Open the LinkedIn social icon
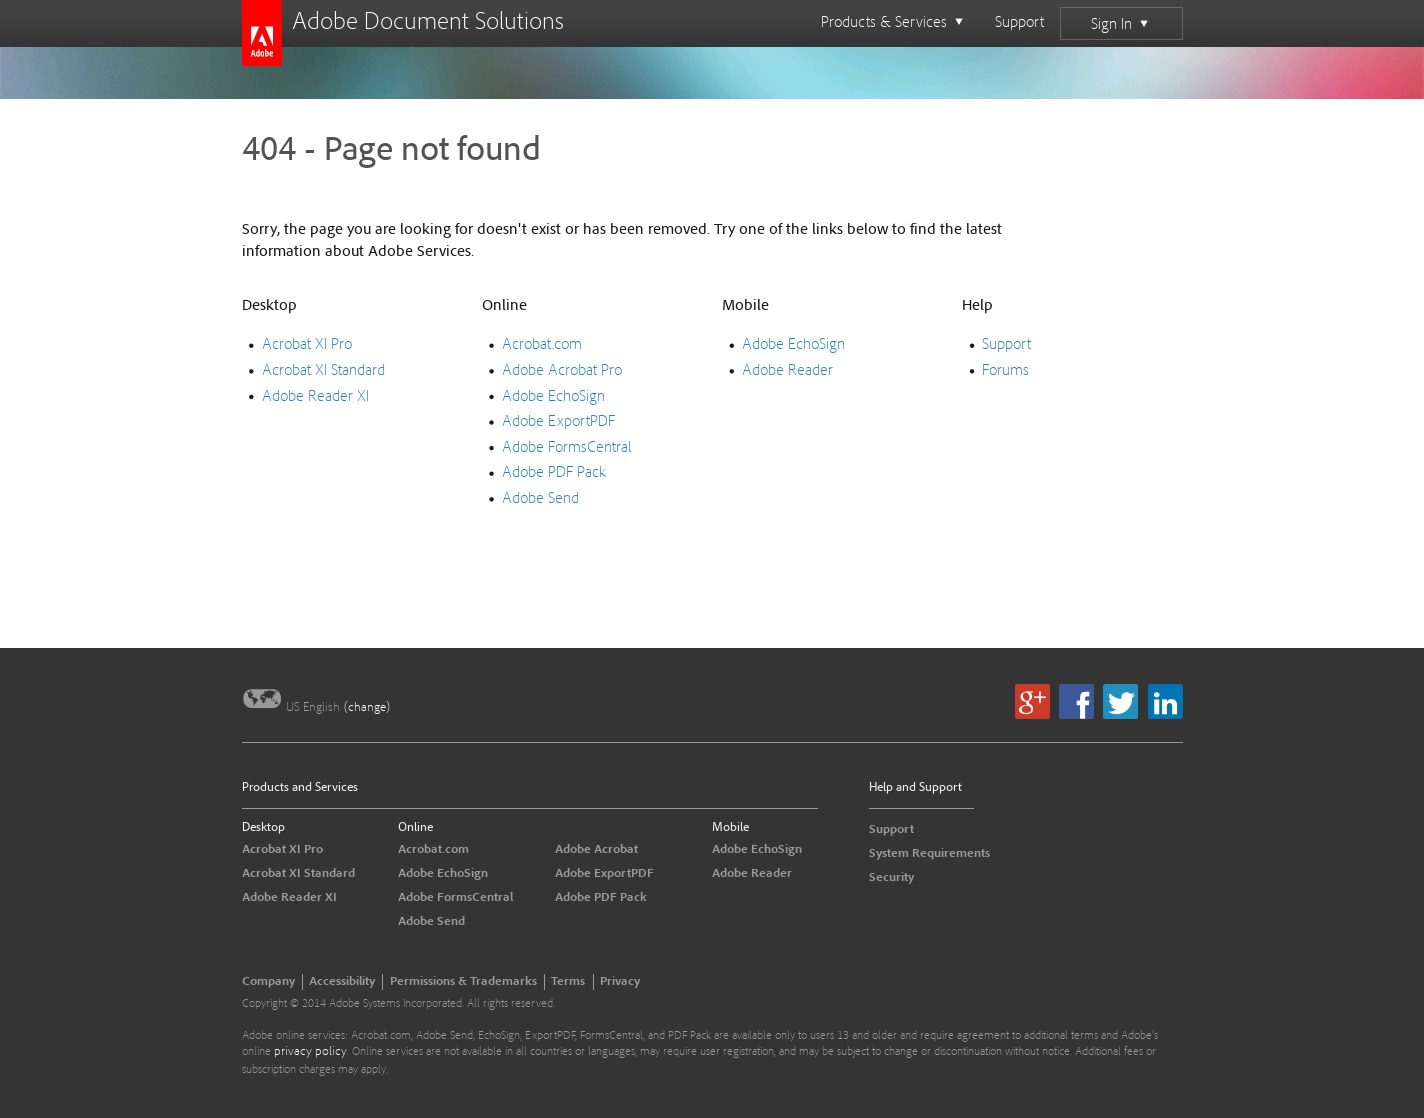 pos(1165,701)
